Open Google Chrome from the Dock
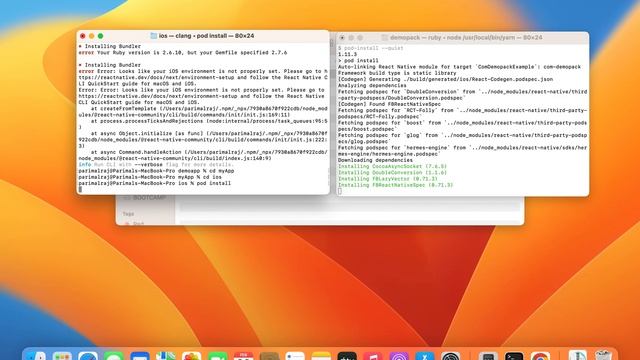Viewport: 640px width, 360px height. pyautogui.click(x=540, y=356)
